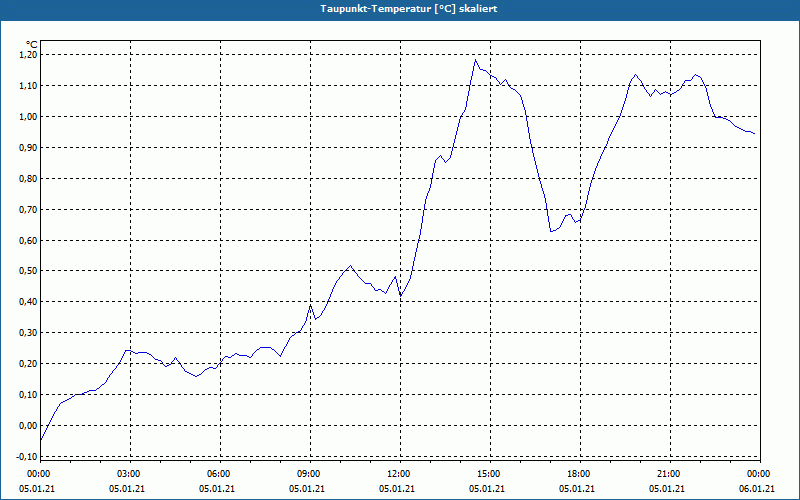
Task: Click the "-0,10" y-axis label
Action: point(28,457)
